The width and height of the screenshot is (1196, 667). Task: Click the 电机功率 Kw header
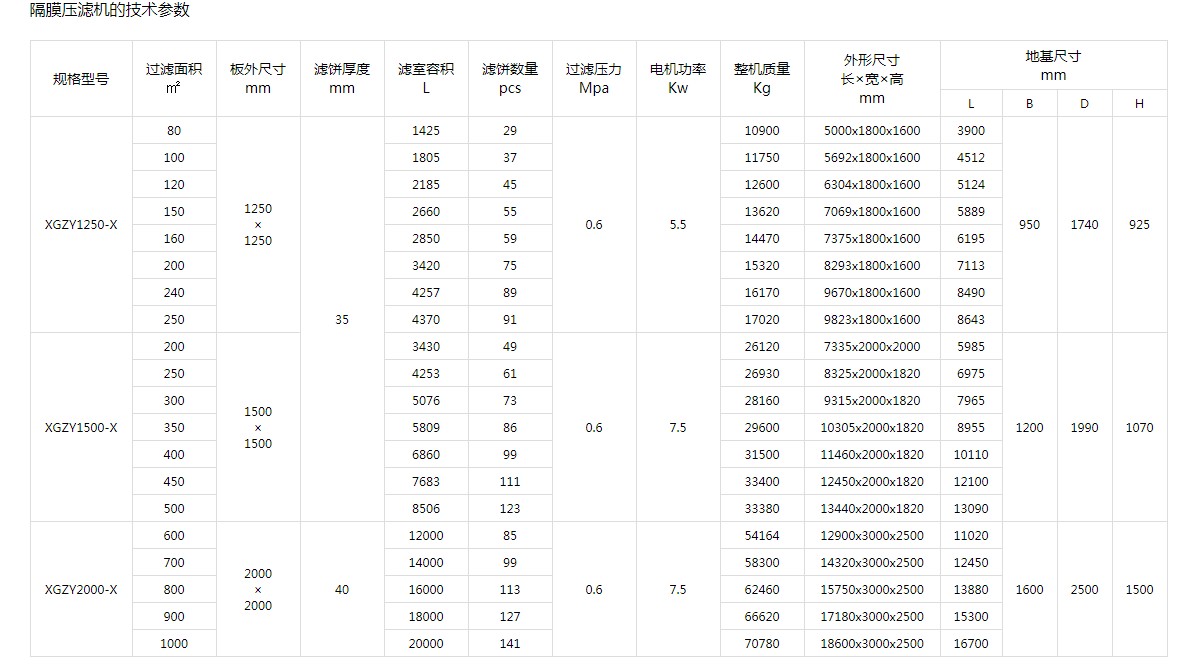tap(678, 78)
